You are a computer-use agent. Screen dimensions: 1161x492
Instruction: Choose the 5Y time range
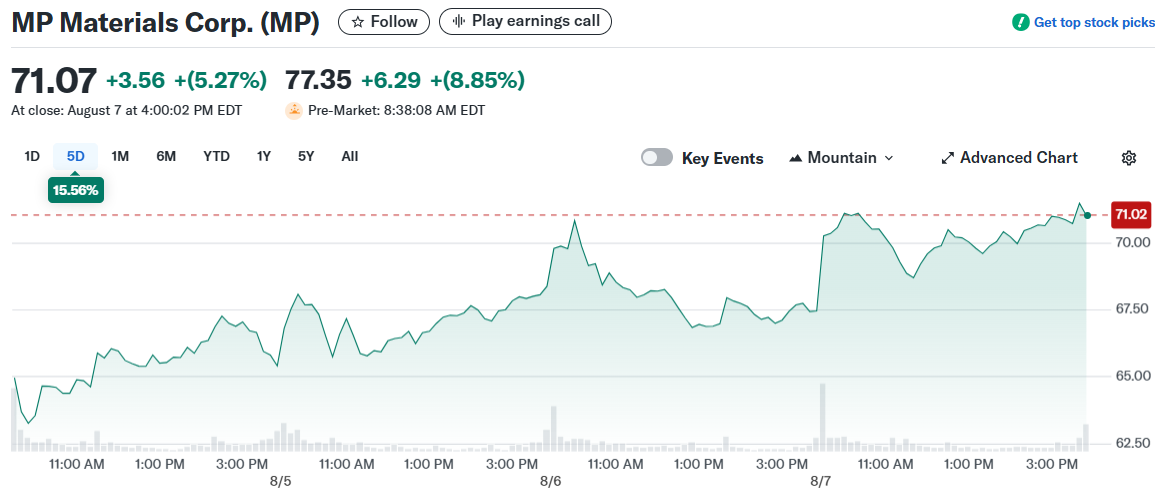pos(307,156)
